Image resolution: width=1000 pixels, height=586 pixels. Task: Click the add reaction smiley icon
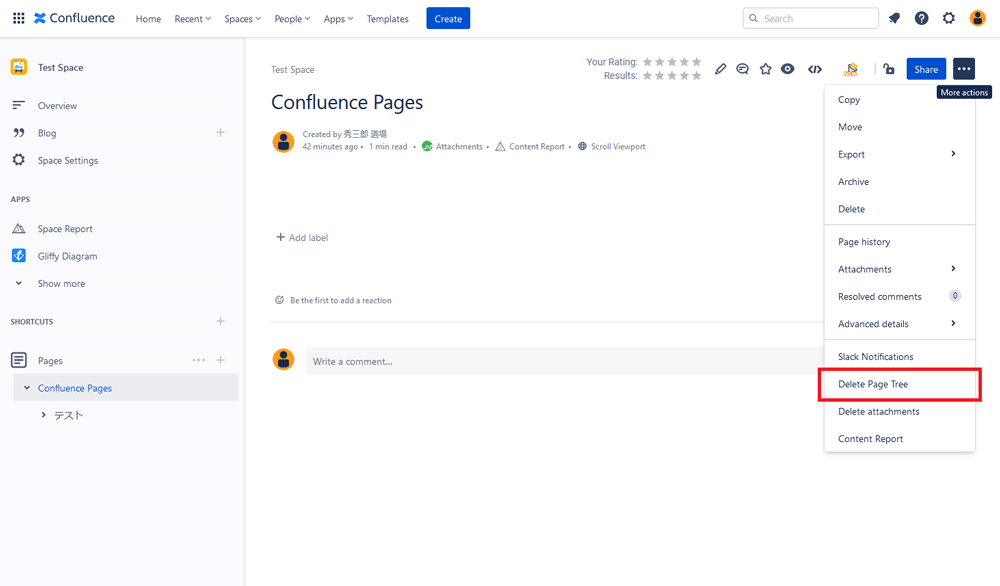279,300
